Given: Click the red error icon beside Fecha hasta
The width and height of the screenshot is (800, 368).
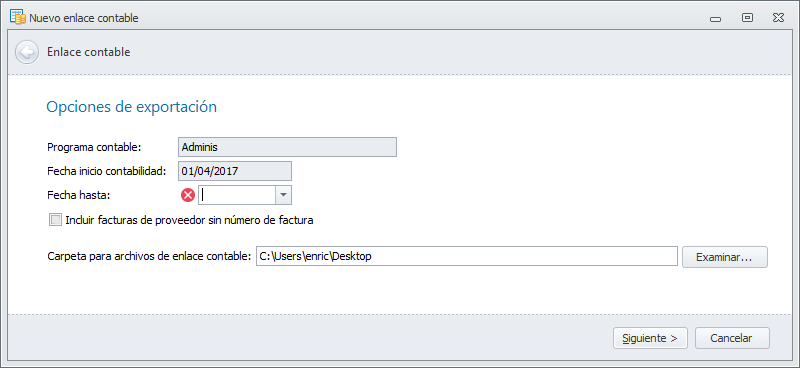Looking at the screenshot, I should click(188, 195).
